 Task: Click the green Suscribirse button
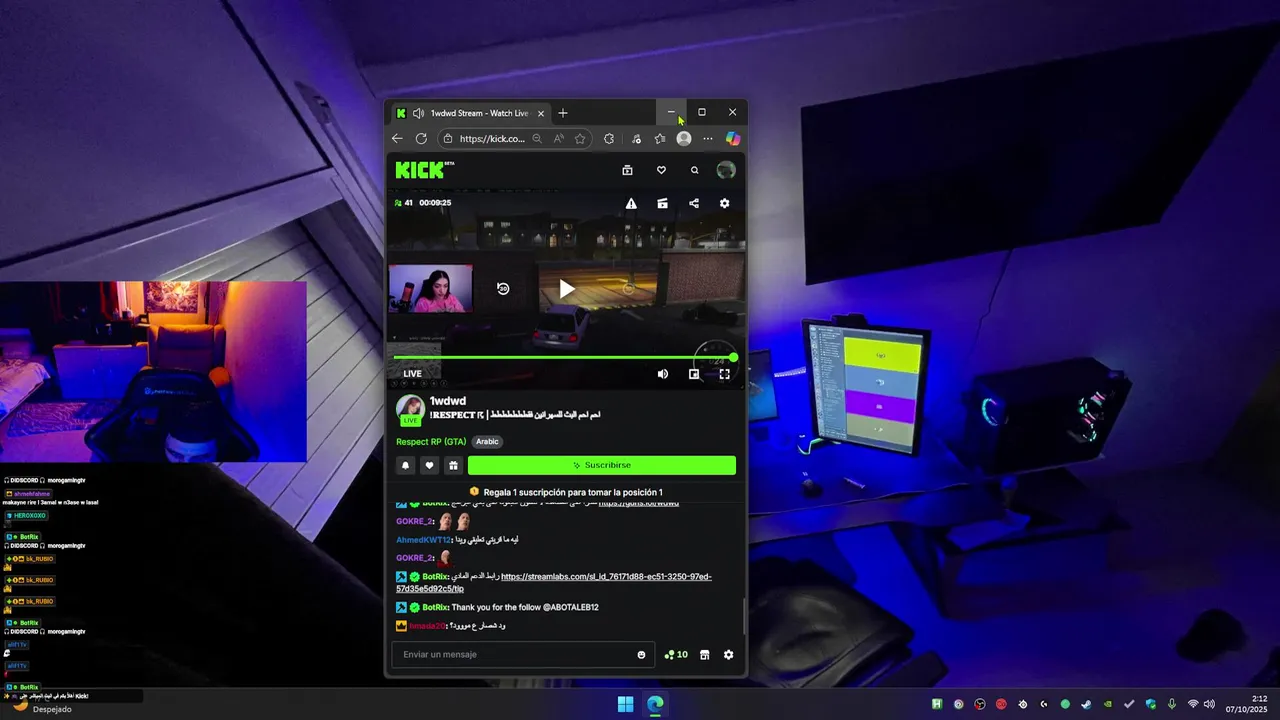coord(602,465)
